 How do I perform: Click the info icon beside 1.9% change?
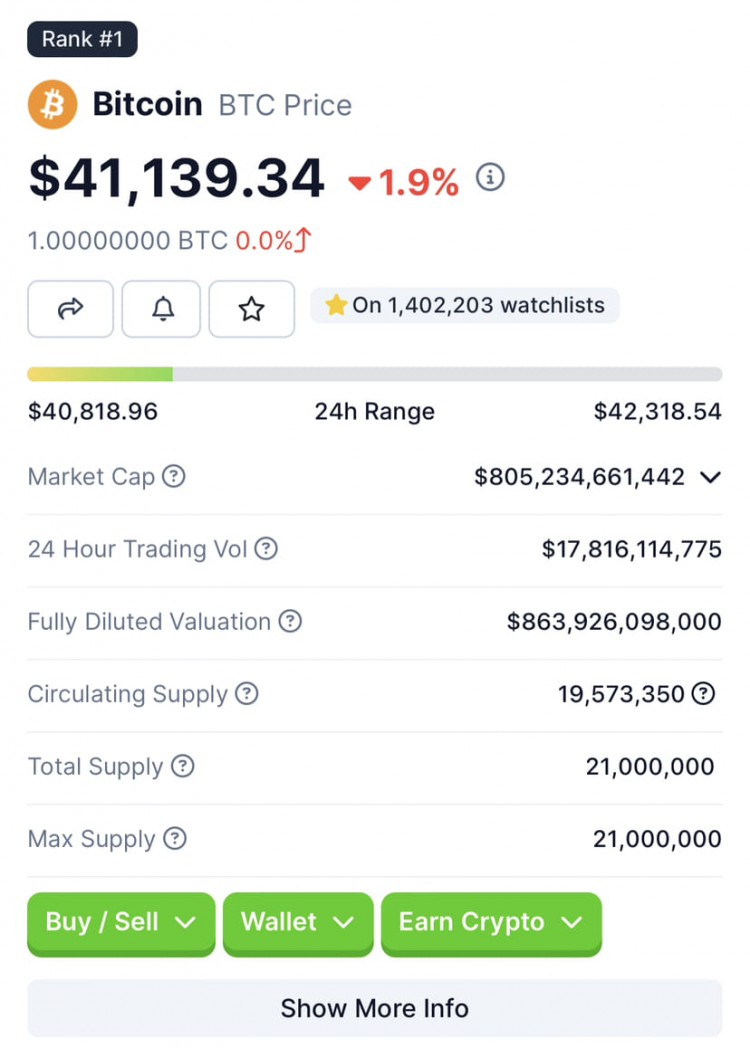(490, 178)
